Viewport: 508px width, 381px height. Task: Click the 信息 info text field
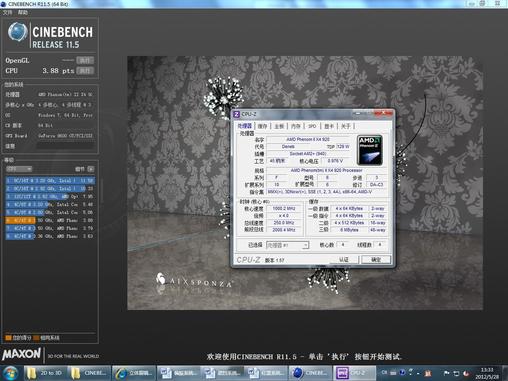point(65,146)
